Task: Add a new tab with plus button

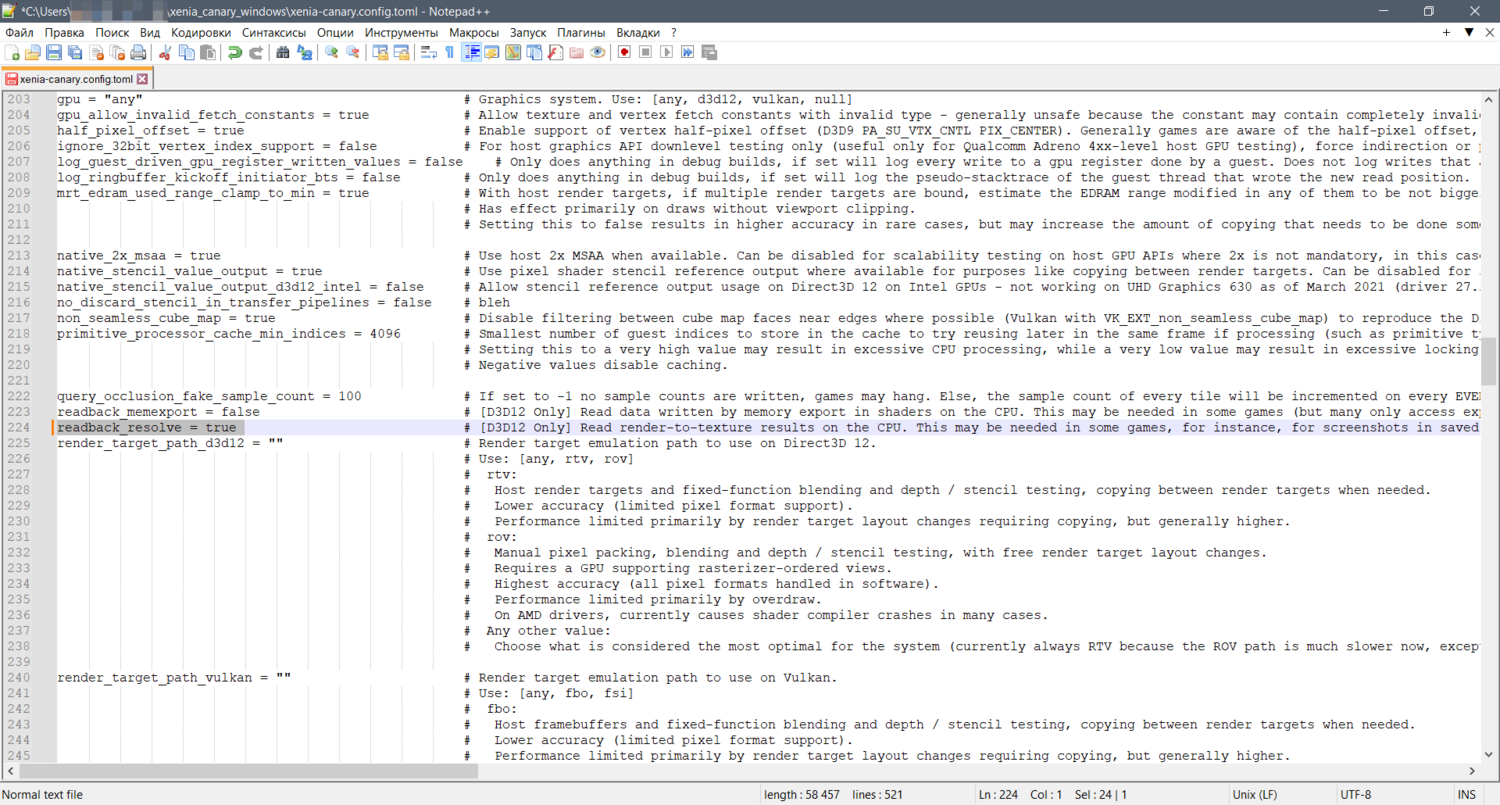Action: click(1446, 33)
